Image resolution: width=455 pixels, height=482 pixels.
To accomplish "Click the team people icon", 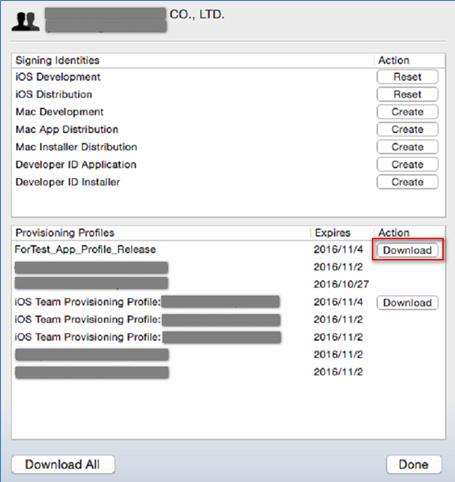I will click(26, 22).
